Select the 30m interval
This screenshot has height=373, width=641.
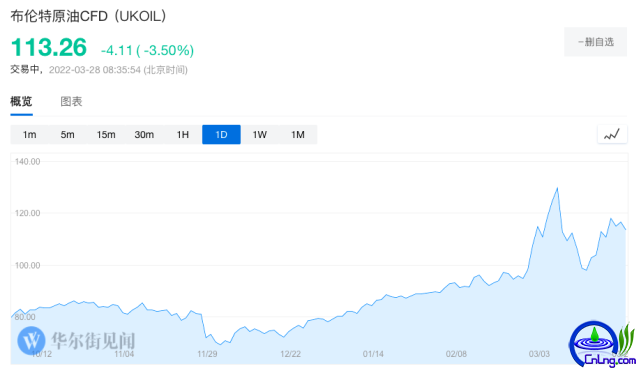click(x=144, y=135)
